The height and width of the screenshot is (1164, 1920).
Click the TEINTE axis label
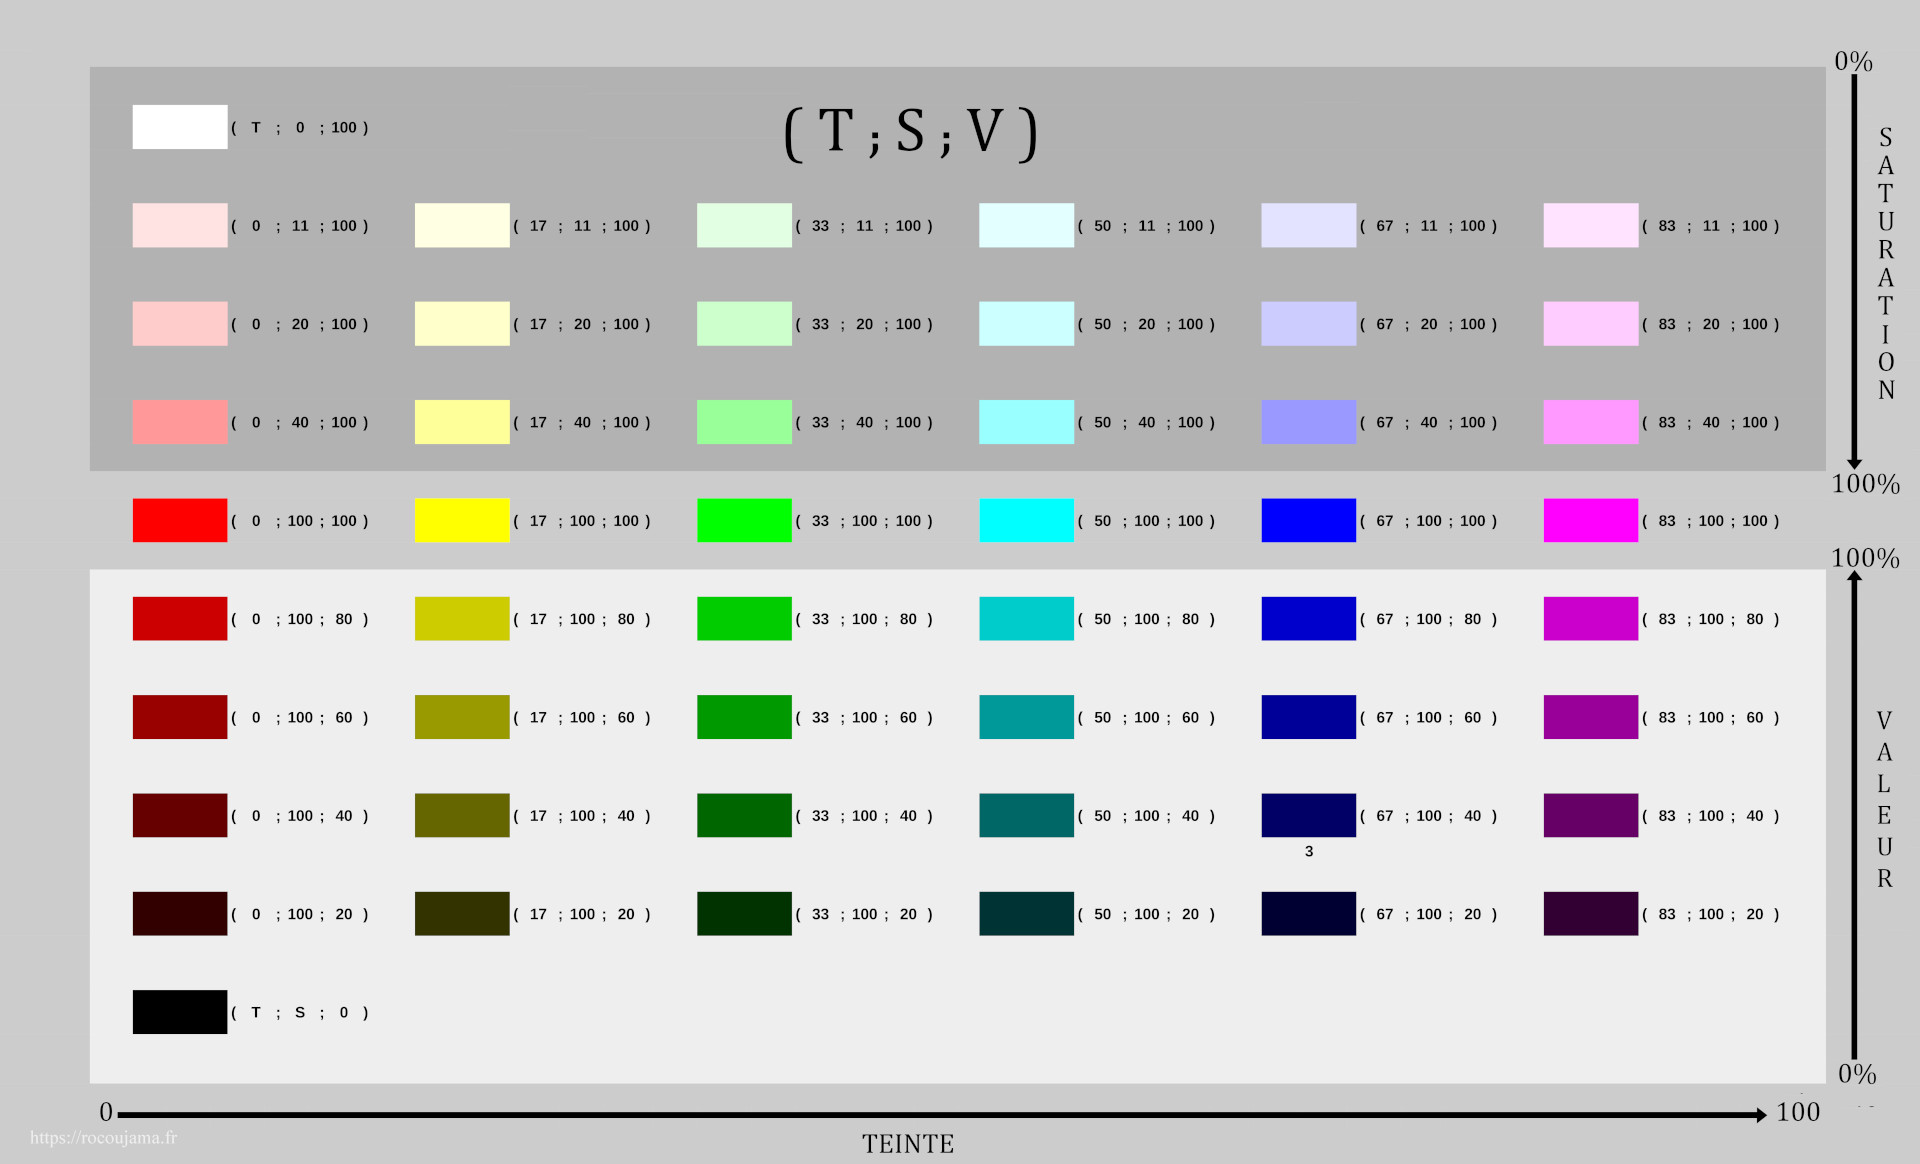tap(908, 1143)
